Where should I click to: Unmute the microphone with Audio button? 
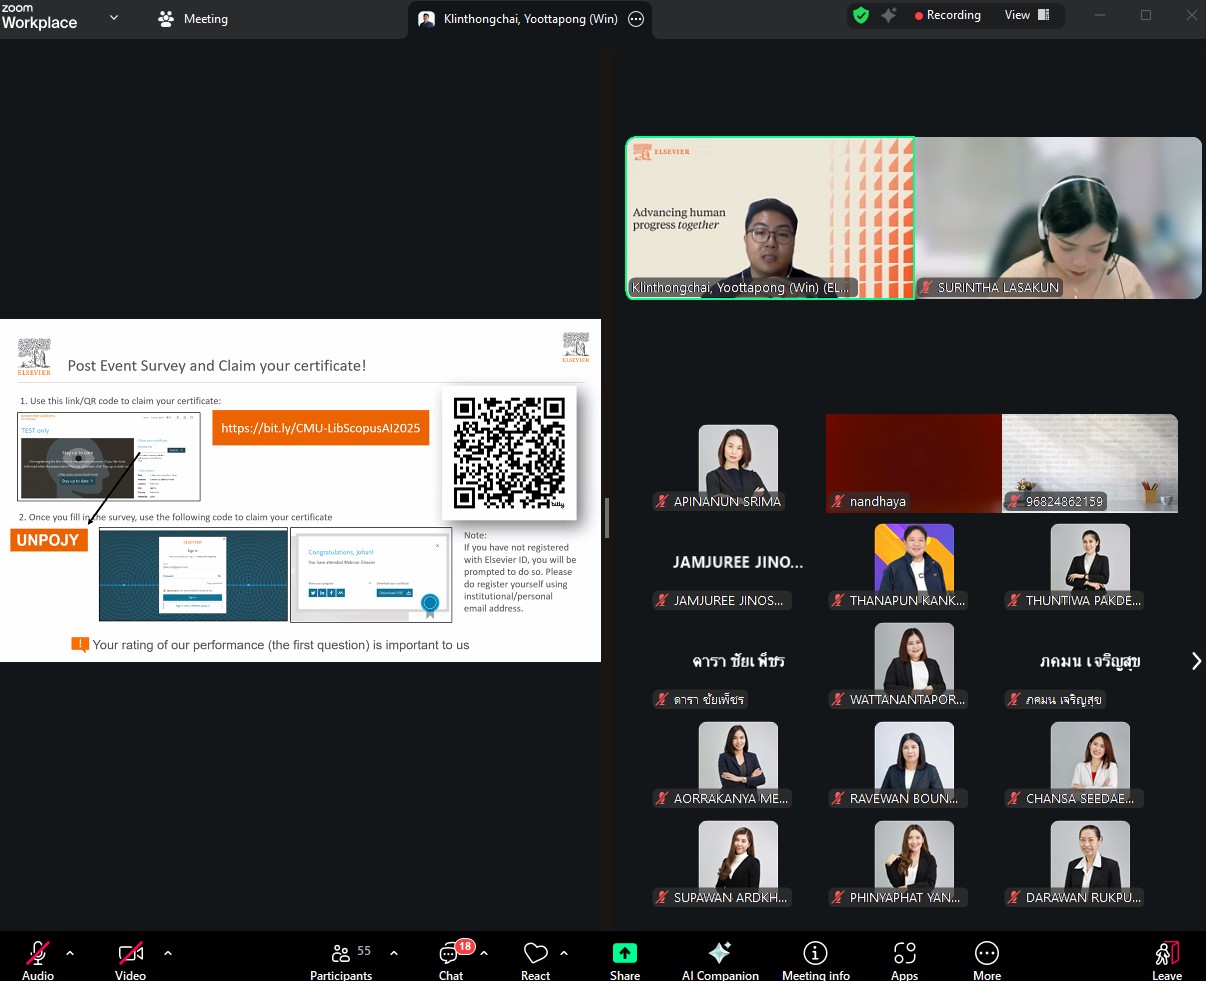pyautogui.click(x=38, y=959)
